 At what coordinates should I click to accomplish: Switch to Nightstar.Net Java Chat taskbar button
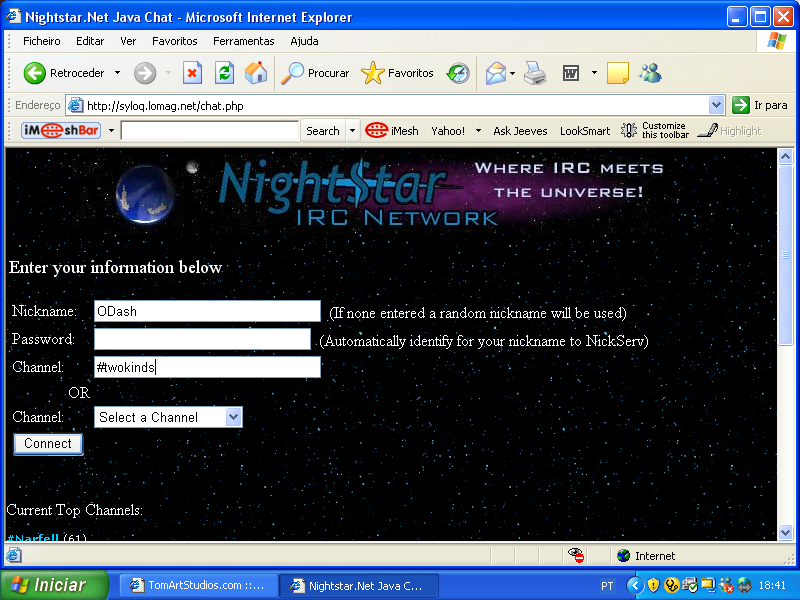359,585
